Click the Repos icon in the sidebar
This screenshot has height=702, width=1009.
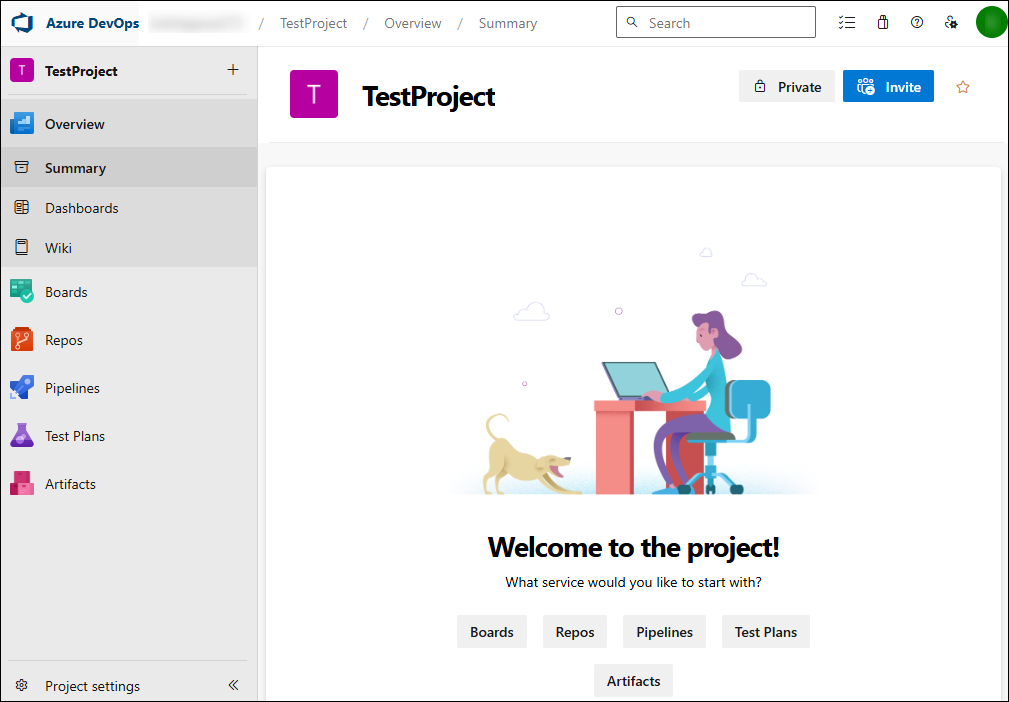tap(22, 340)
